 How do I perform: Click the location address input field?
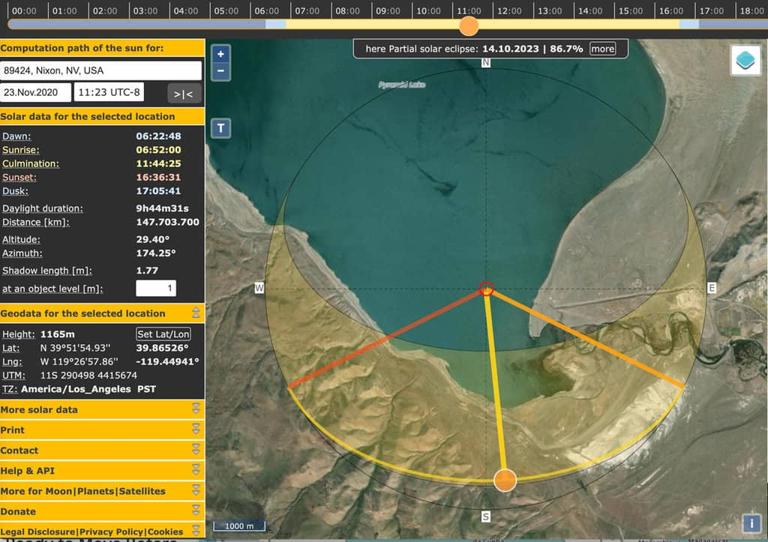(x=100, y=71)
